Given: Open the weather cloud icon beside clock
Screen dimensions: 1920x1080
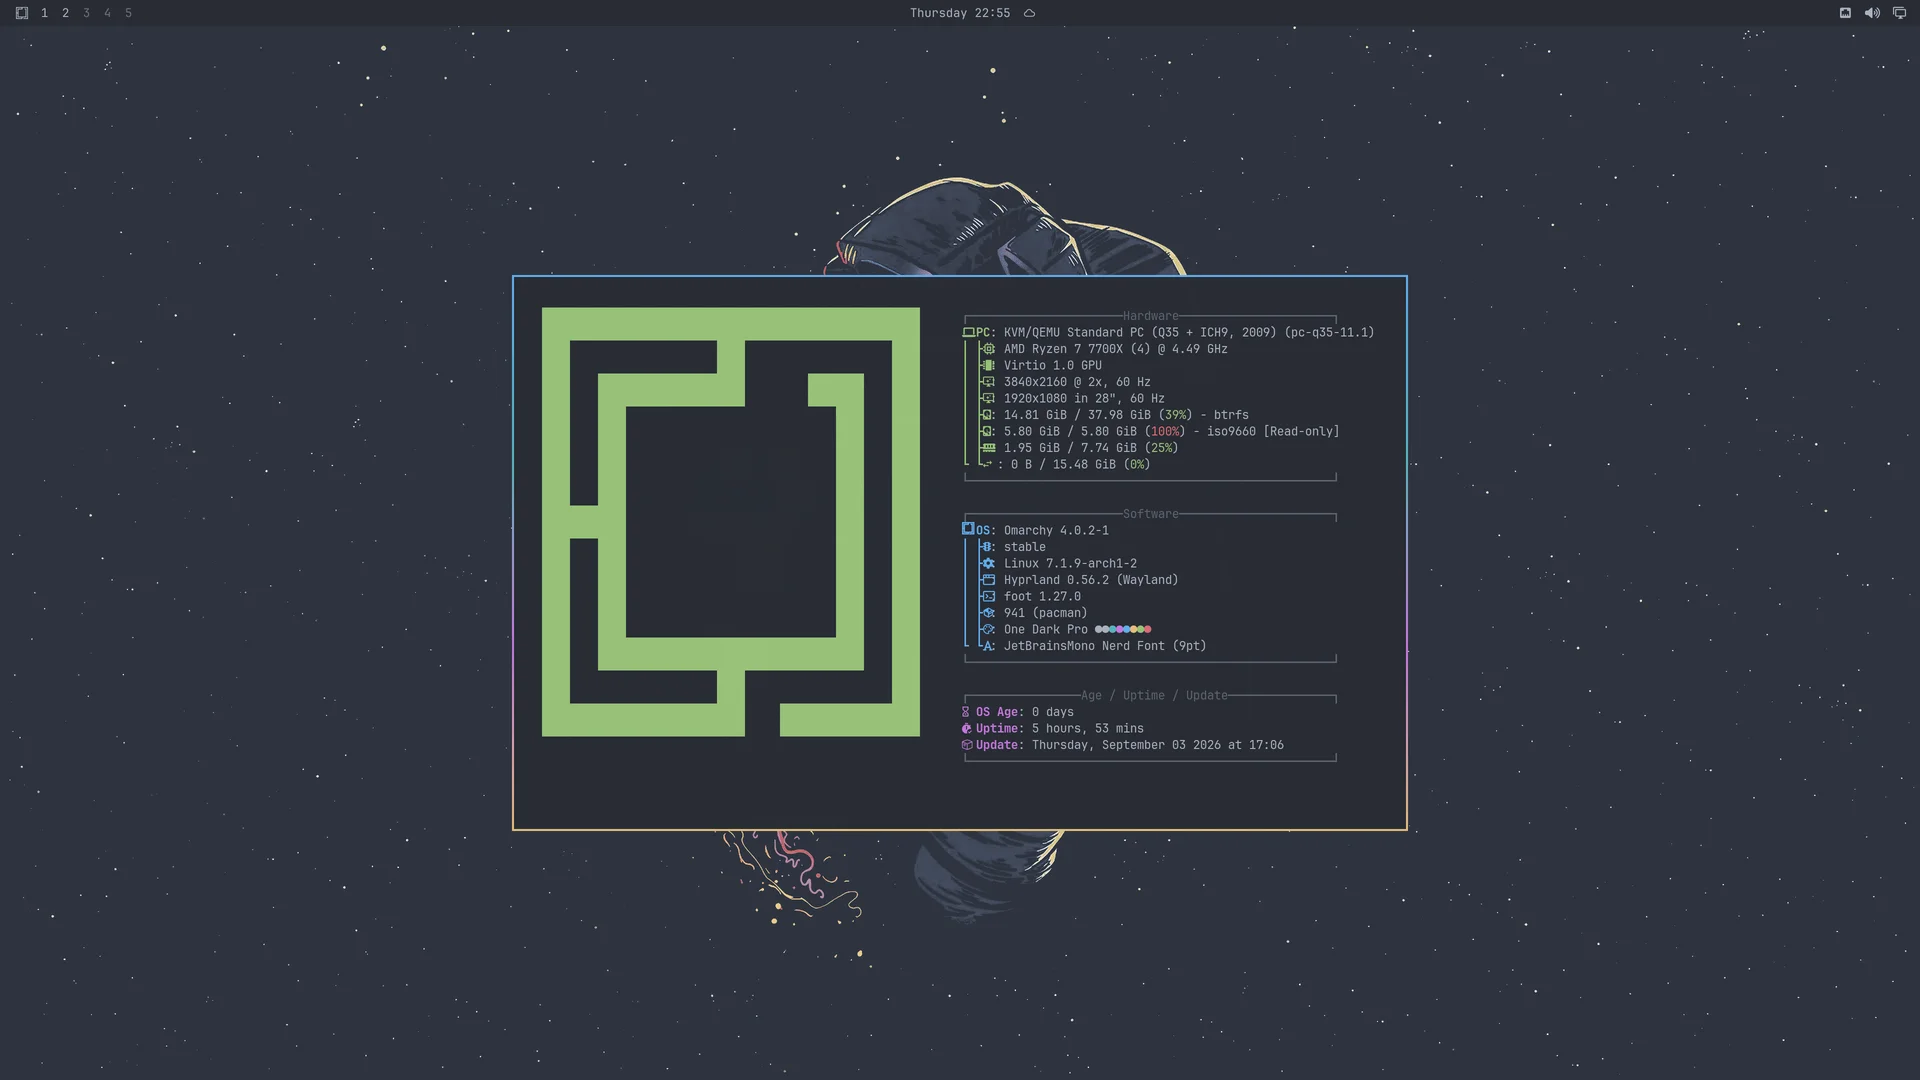Looking at the screenshot, I should pos(1029,13).
